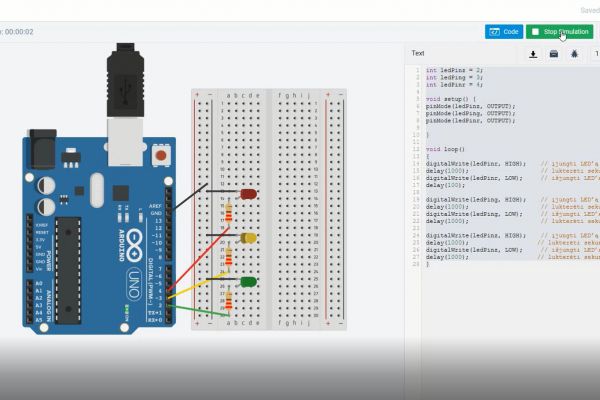Click code line 'void setup()'
Image resolution: width=600 pixels, height=400 pixels.
pos(450,99)
